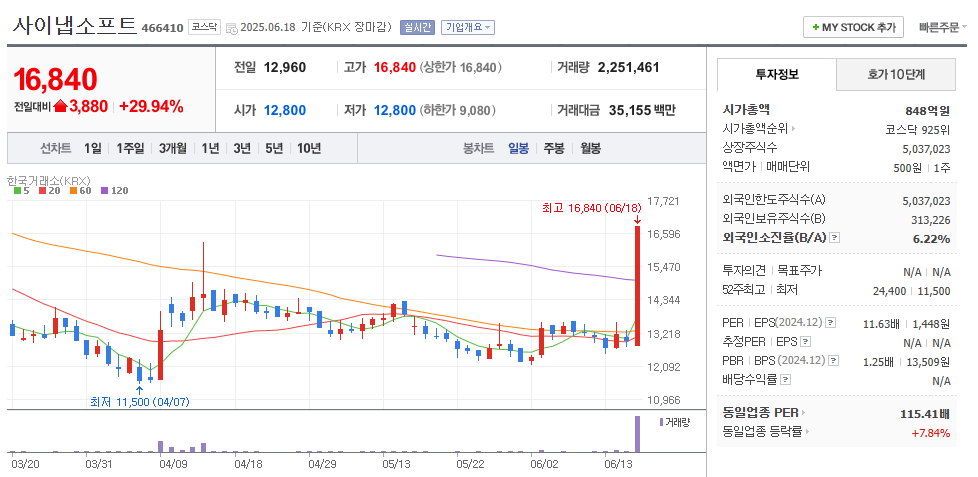Click the change rate +29.94%

[x=151, y=106]
